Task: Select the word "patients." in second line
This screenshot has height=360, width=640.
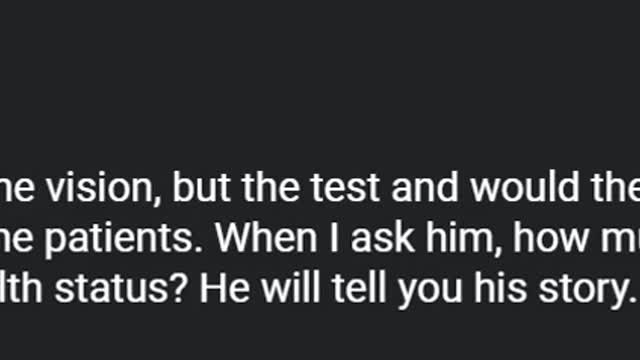Action: coord(124,239)
